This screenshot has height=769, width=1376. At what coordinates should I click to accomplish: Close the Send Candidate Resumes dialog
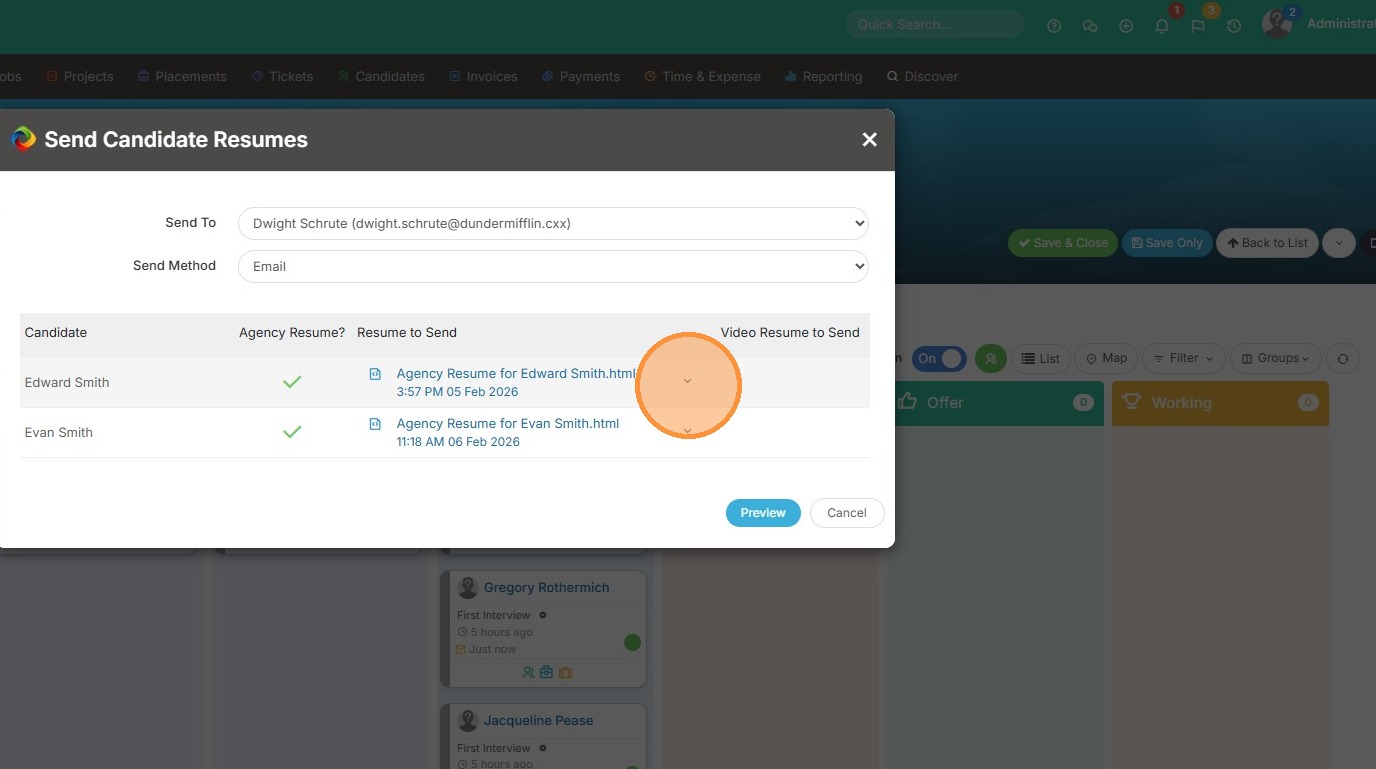click(x=869, y=140)
